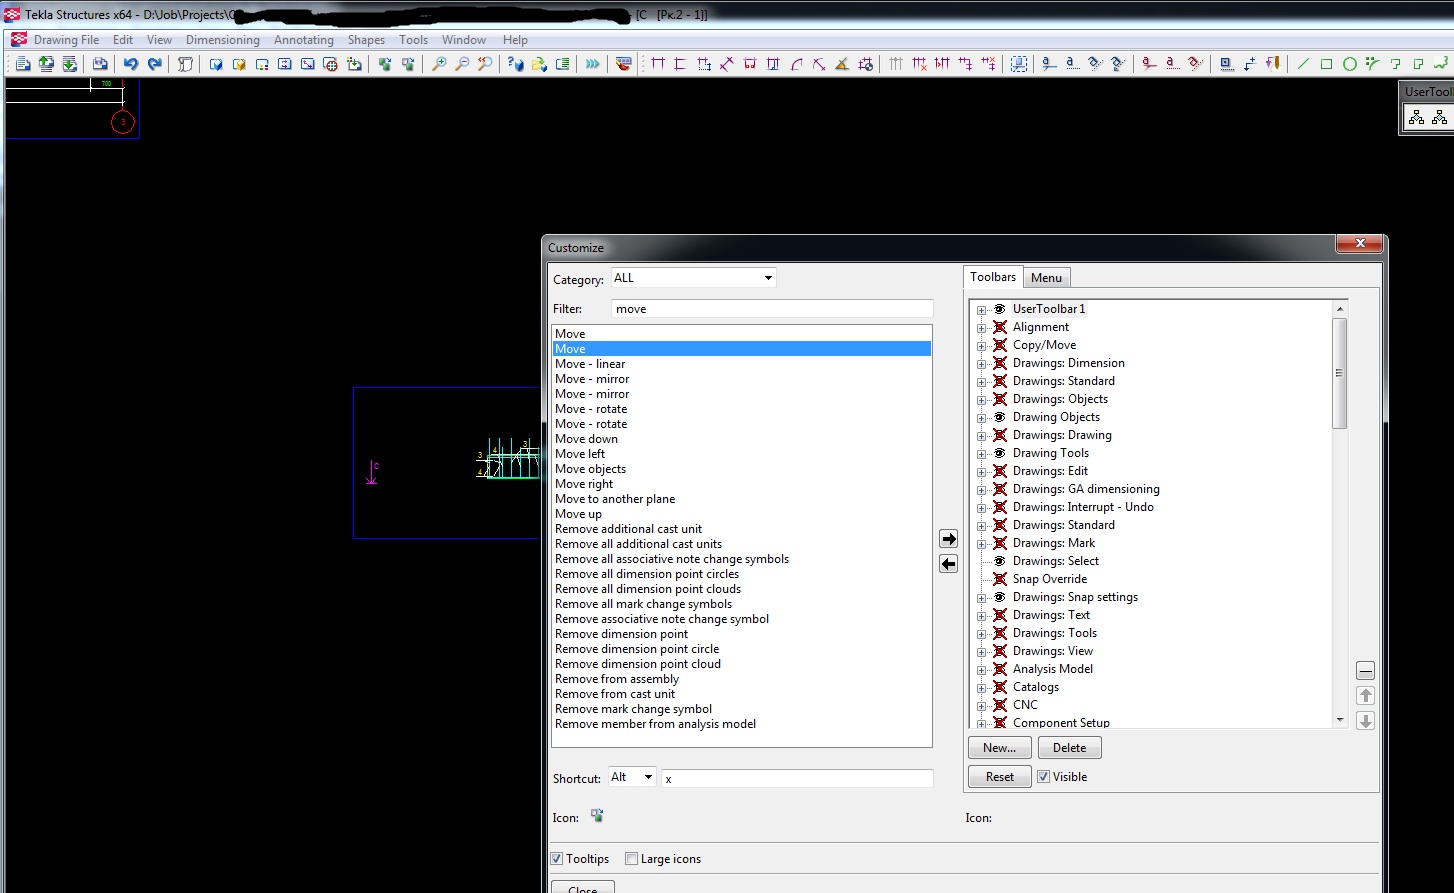Click the right arrow to add command to toolbar
1454x893 pixels.
948,539
